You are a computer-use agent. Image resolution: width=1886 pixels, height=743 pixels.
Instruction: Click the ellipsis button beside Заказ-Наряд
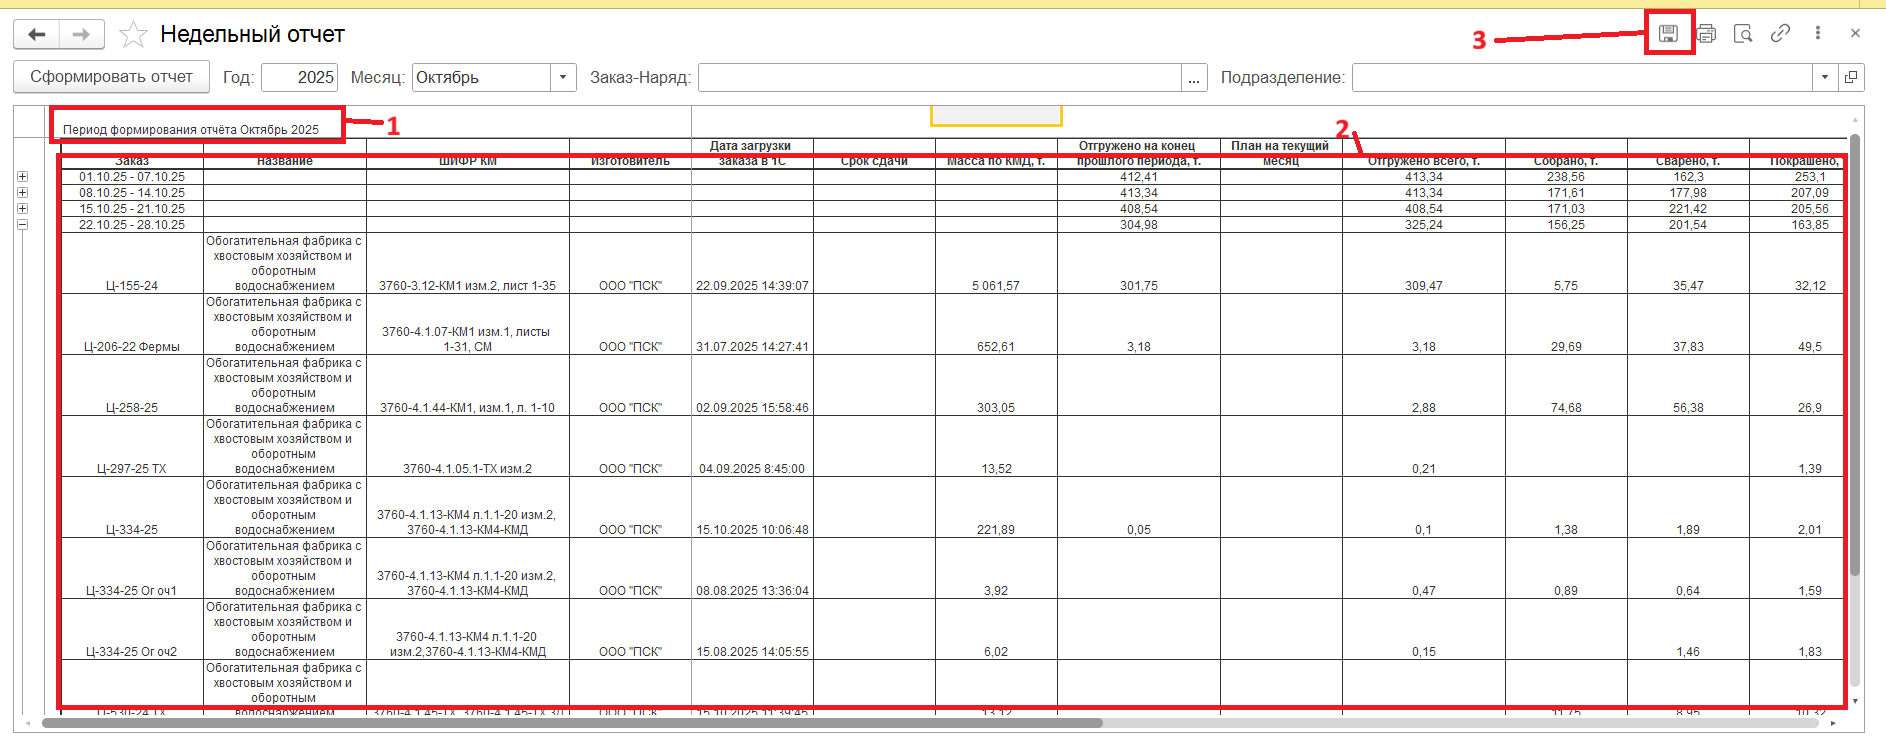point(1194,77)
